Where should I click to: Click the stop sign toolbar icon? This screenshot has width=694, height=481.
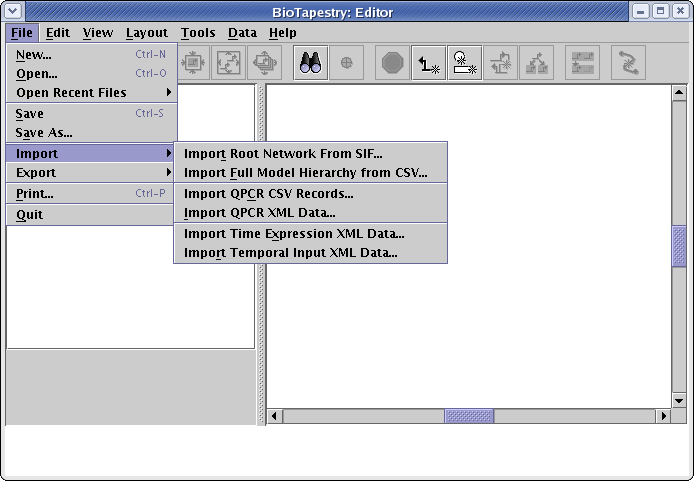click(x=391, y=63)
